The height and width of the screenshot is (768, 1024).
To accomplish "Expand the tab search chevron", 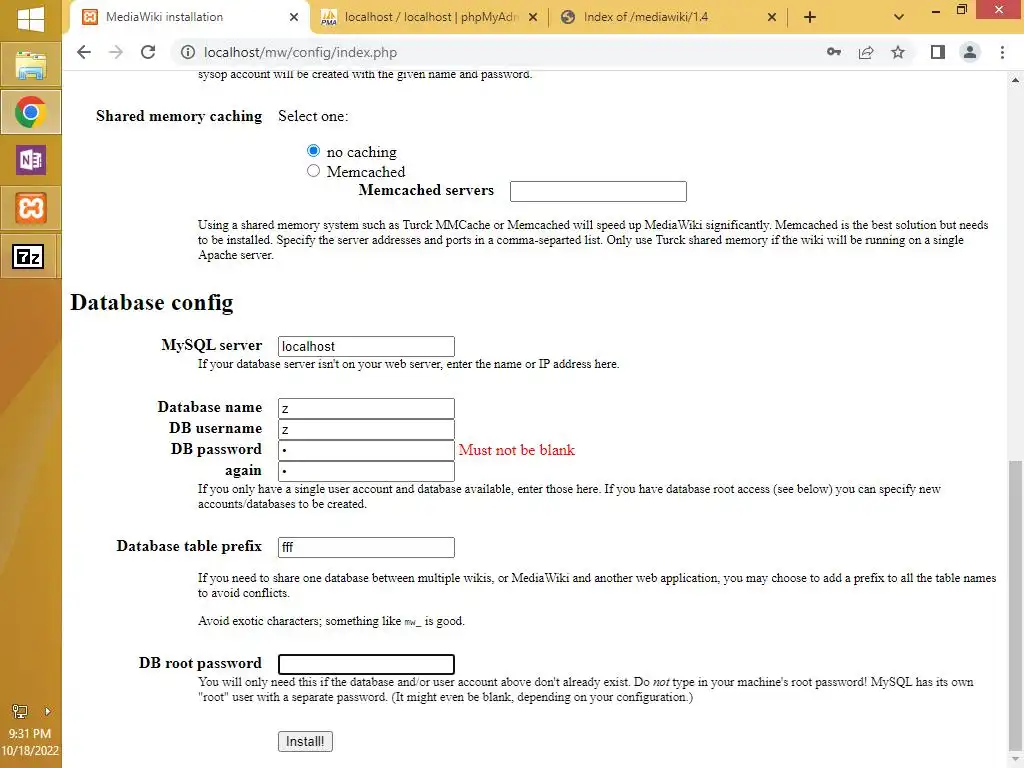I will pos(899,17).
